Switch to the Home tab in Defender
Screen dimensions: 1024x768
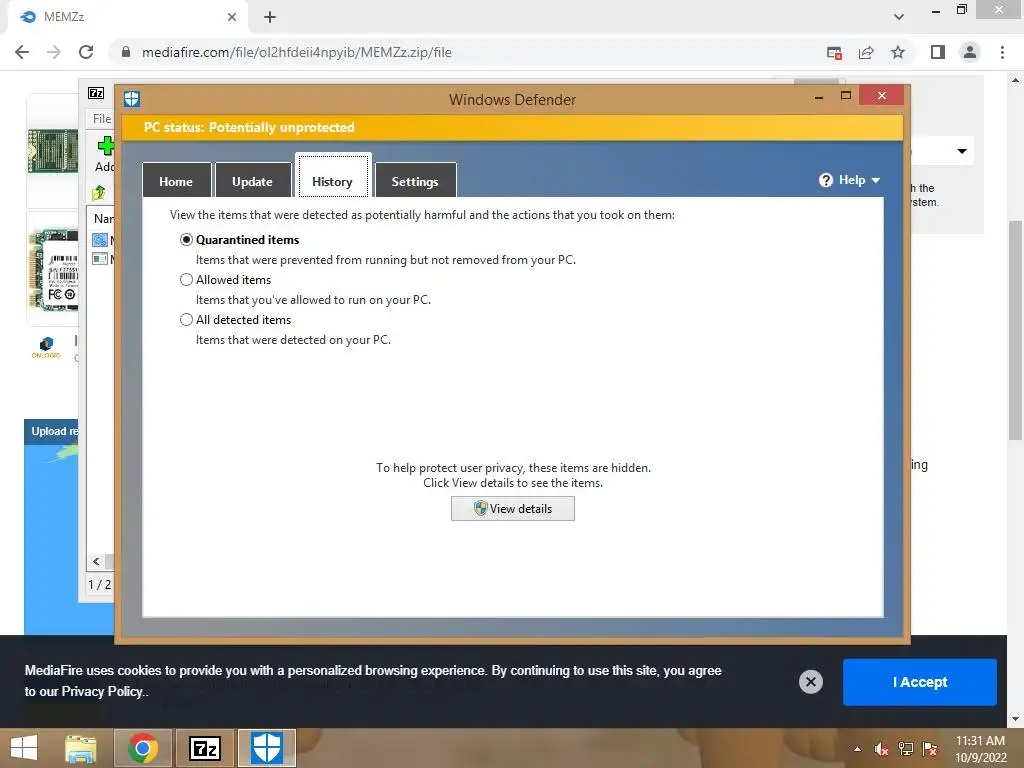click(x=176, y=181)
